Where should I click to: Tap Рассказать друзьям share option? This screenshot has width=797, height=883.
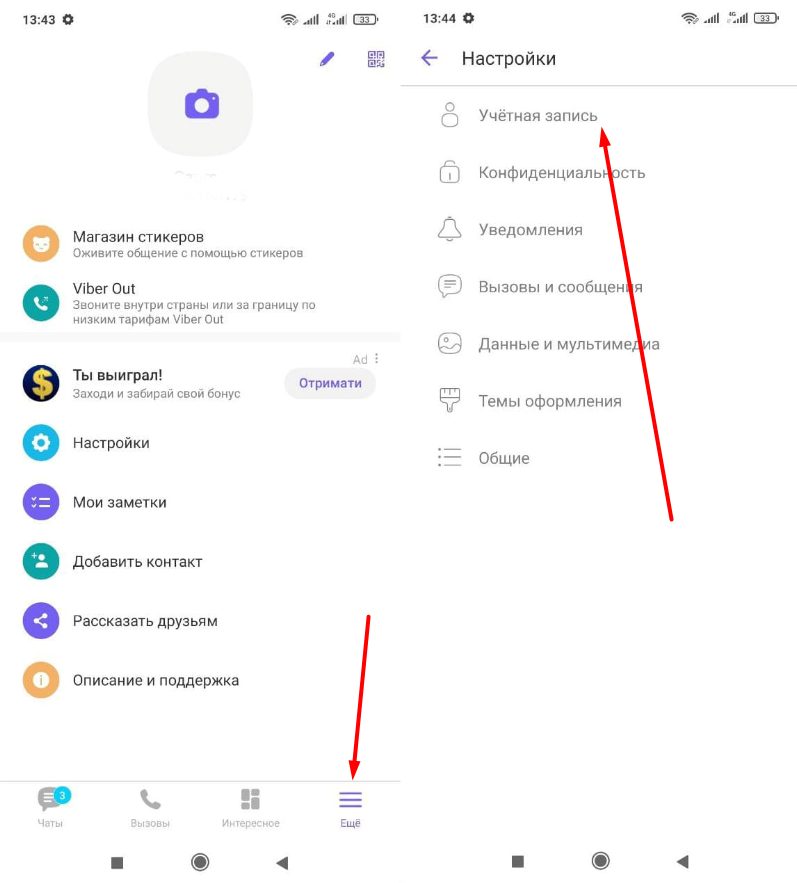[200, 621]
